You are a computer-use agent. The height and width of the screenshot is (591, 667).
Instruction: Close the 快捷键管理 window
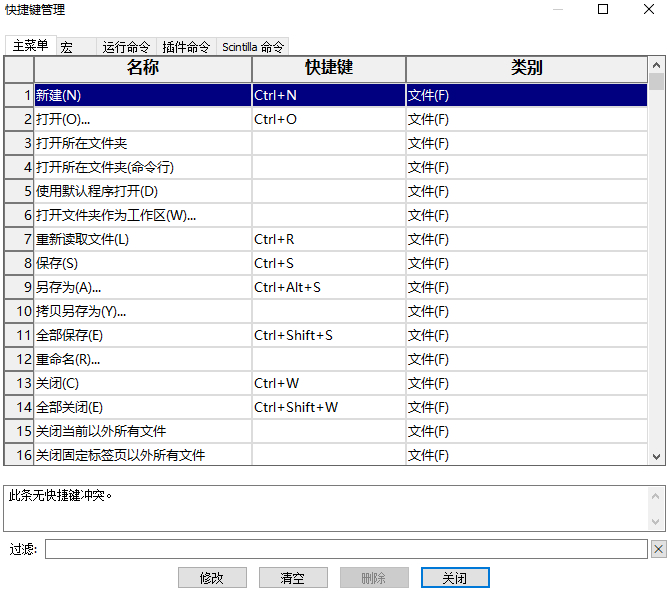(x=649, y=9)
